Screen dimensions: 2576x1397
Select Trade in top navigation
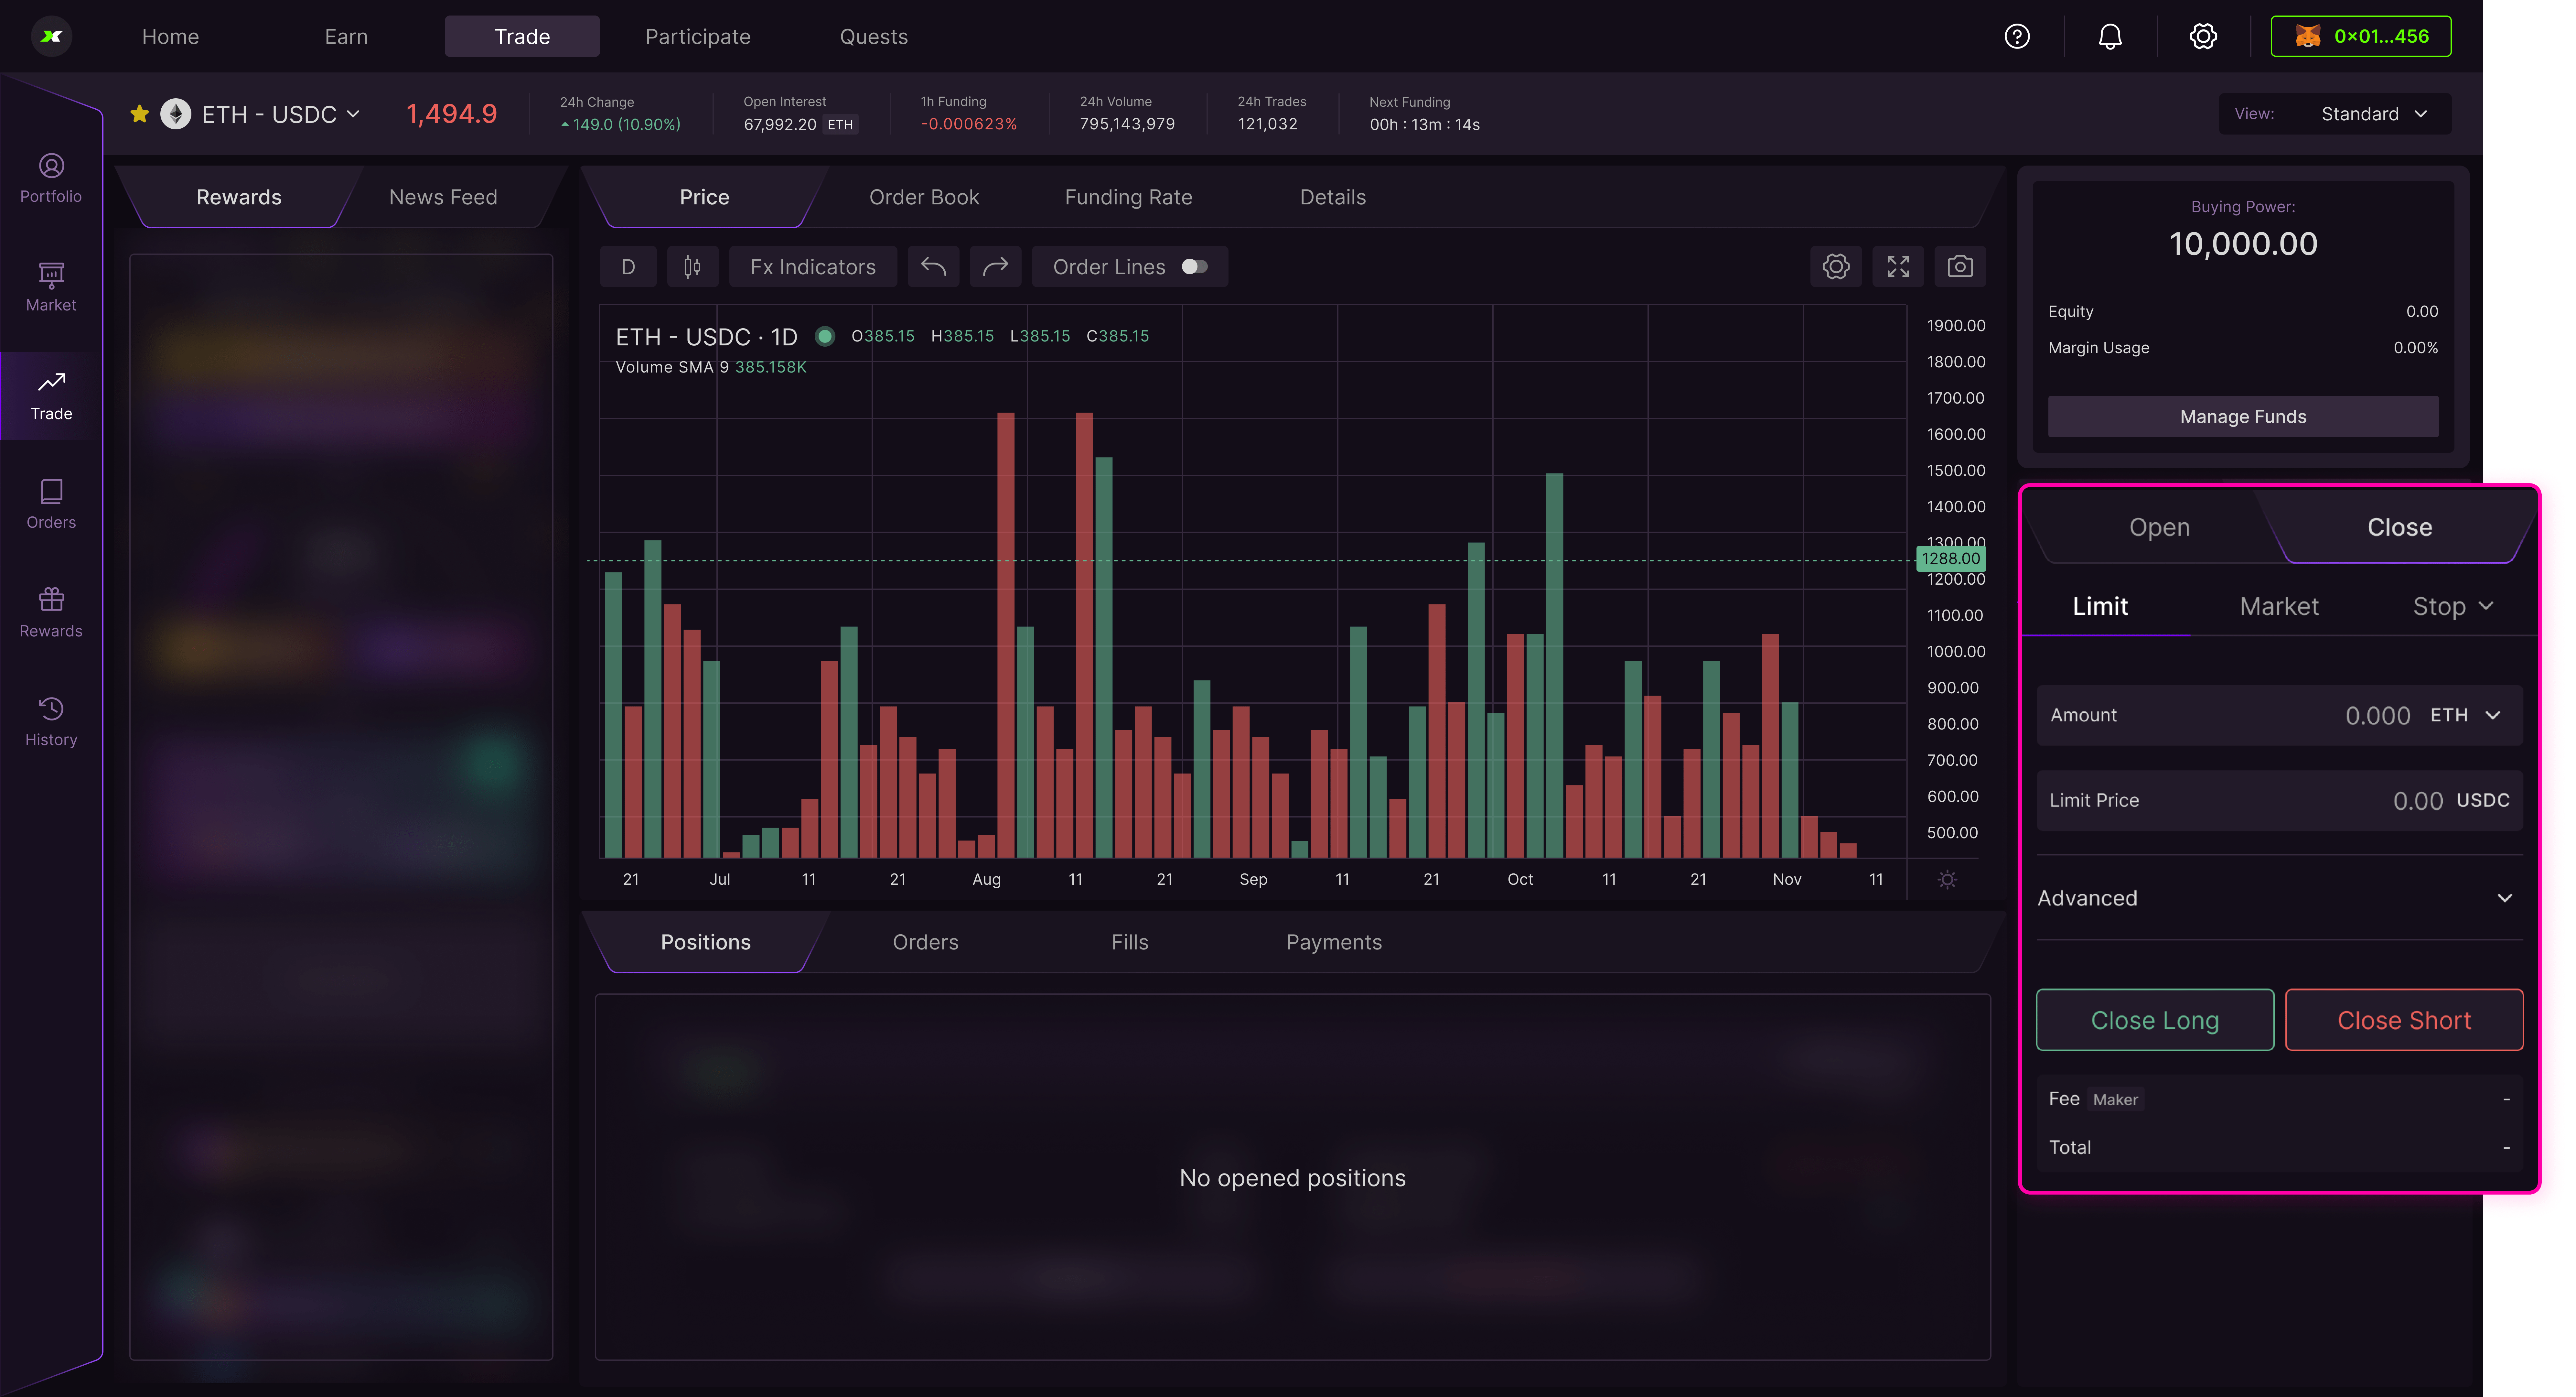click(522, 37)
